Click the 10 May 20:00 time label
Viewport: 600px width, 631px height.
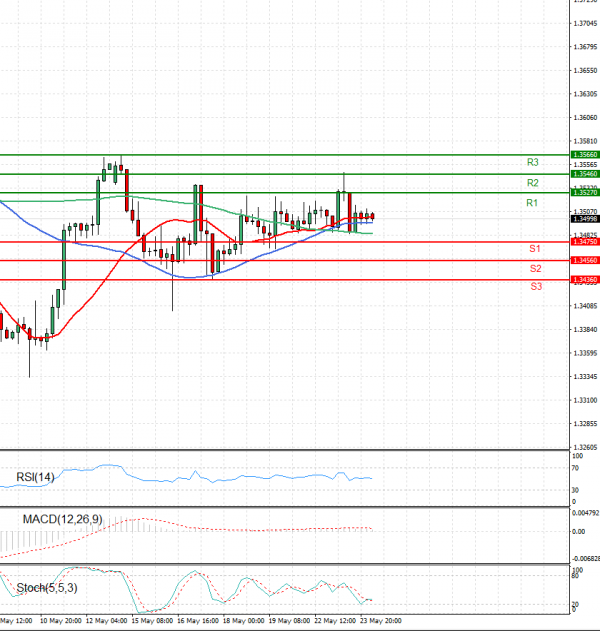[61, 621]
